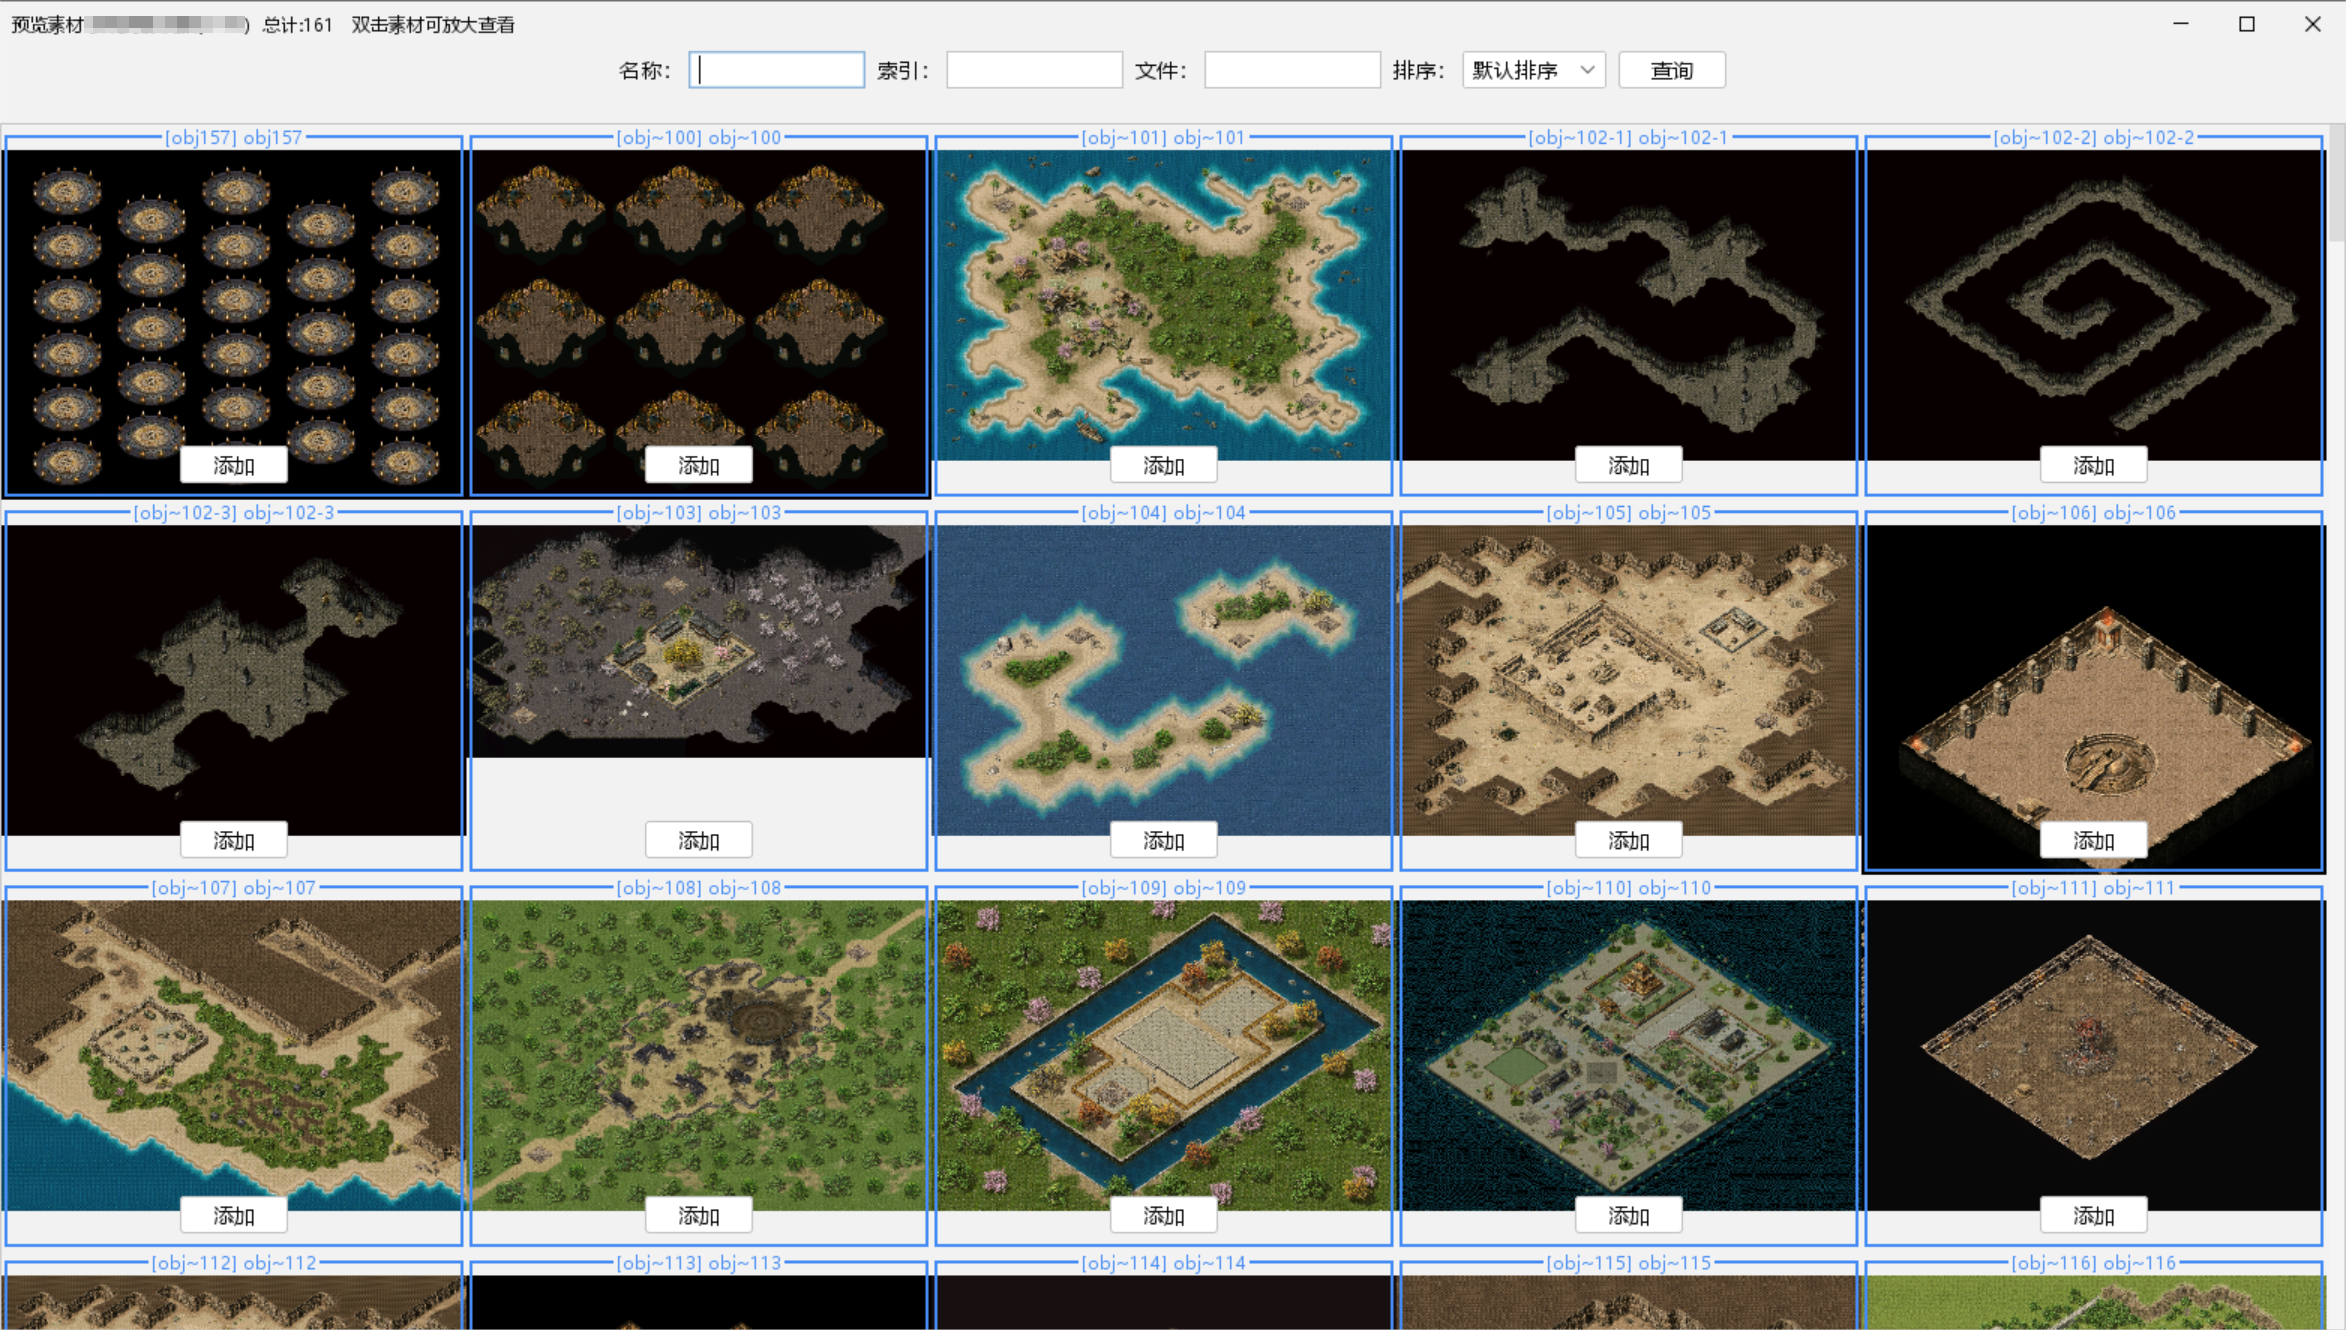Viewport: 2346px width, 1330px height.
Task: Click 添加 under obj~109 moat courtyard
Action: pos(1163,1215)
